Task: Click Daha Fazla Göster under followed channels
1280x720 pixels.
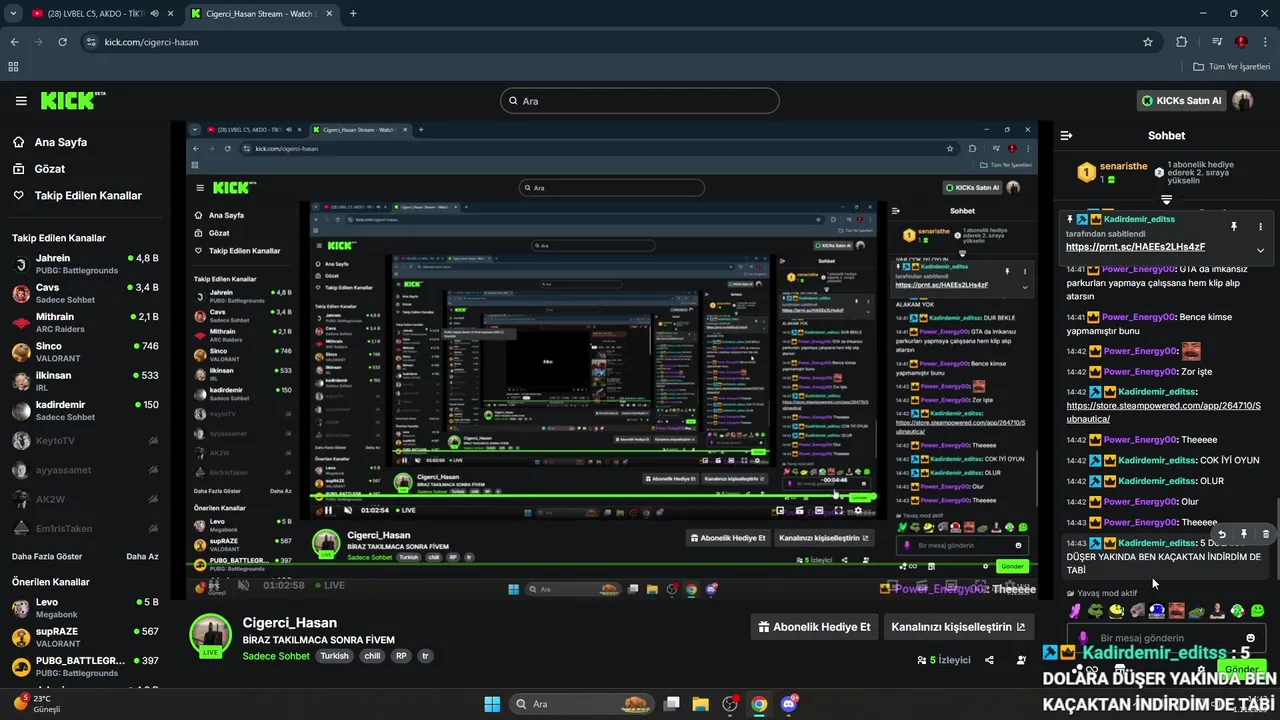Action: 47,556
